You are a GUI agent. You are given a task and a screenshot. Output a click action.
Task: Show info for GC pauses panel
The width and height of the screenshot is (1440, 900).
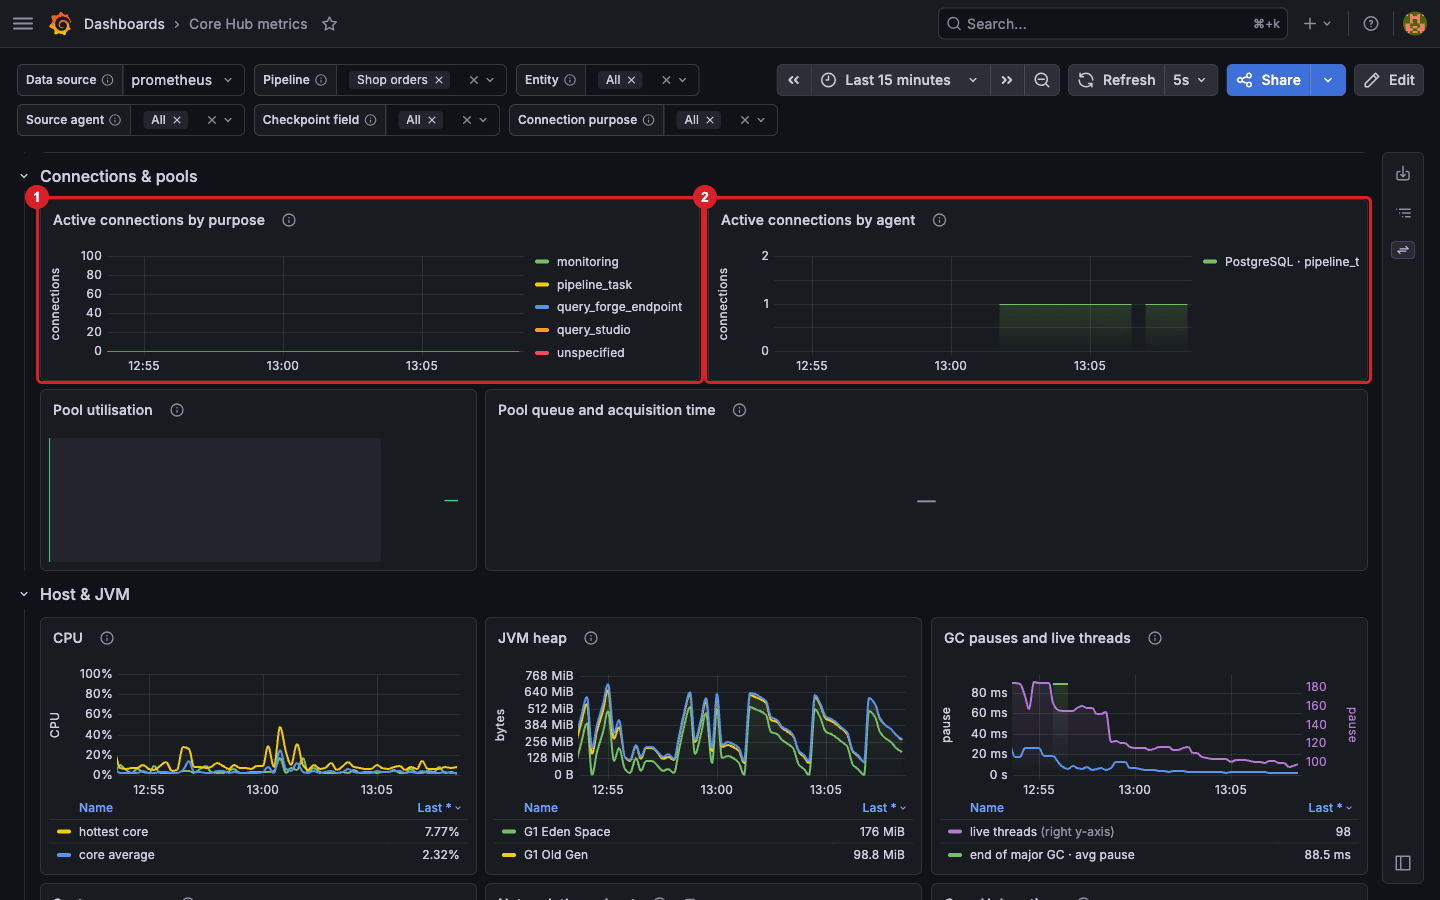[x=1155, y=638]
